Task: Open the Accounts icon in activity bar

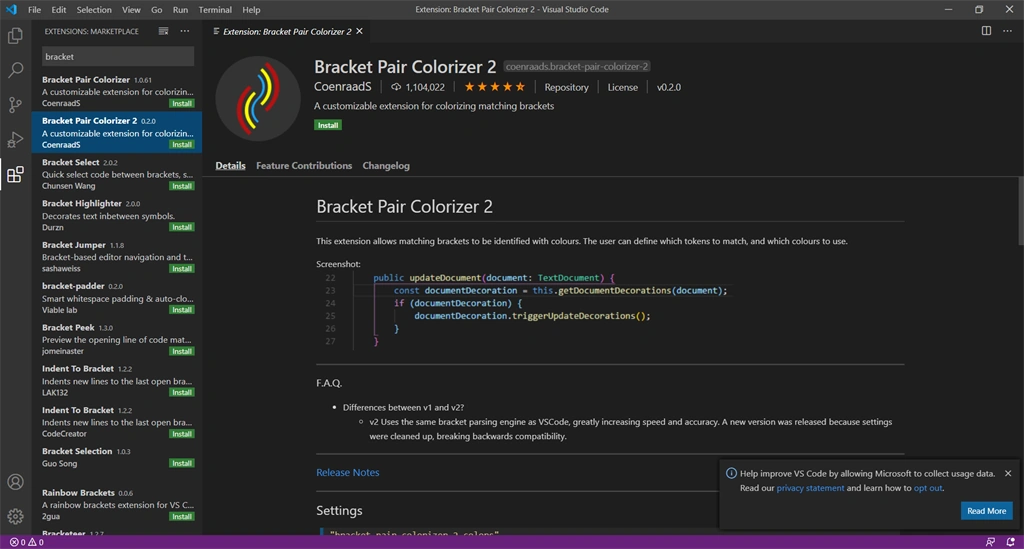Action: coord(15,482)
